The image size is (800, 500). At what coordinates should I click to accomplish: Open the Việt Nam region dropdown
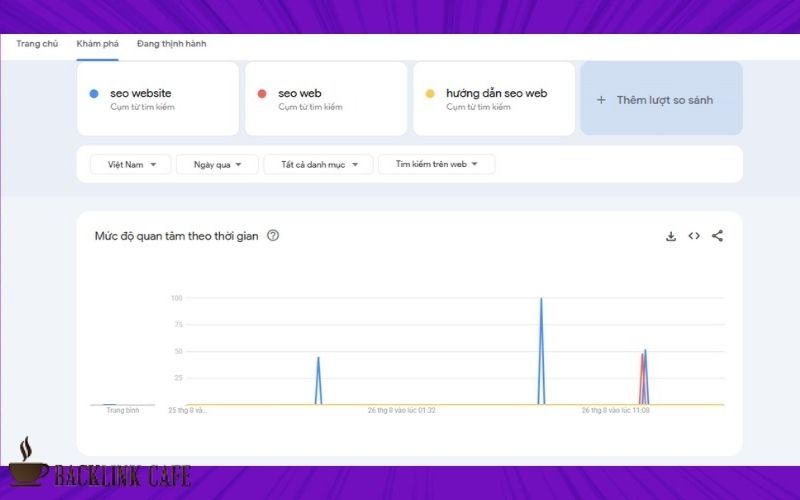(x=131, y=164)
